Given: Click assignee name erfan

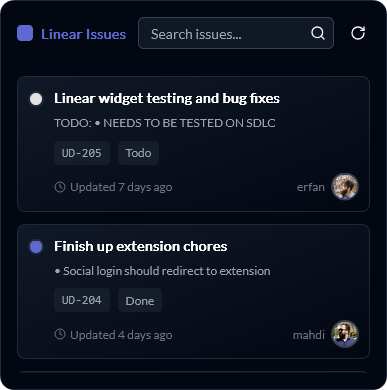Looking at the screenshot, I should [x=311, y=187].
